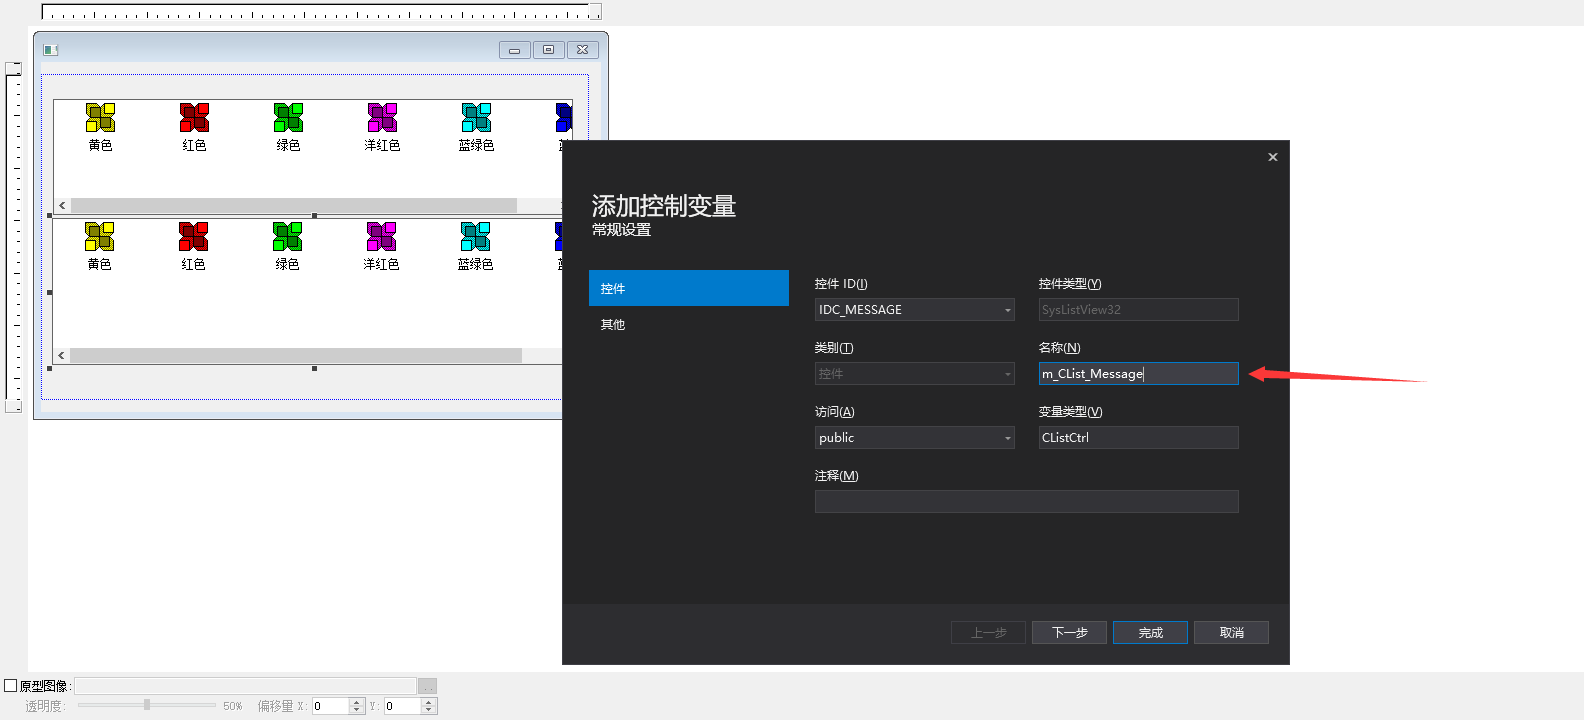Viewport: 1584px width, 720px height.
Task: Select the yellow 黄色 icon in lower list
Action: coord(99,237)
